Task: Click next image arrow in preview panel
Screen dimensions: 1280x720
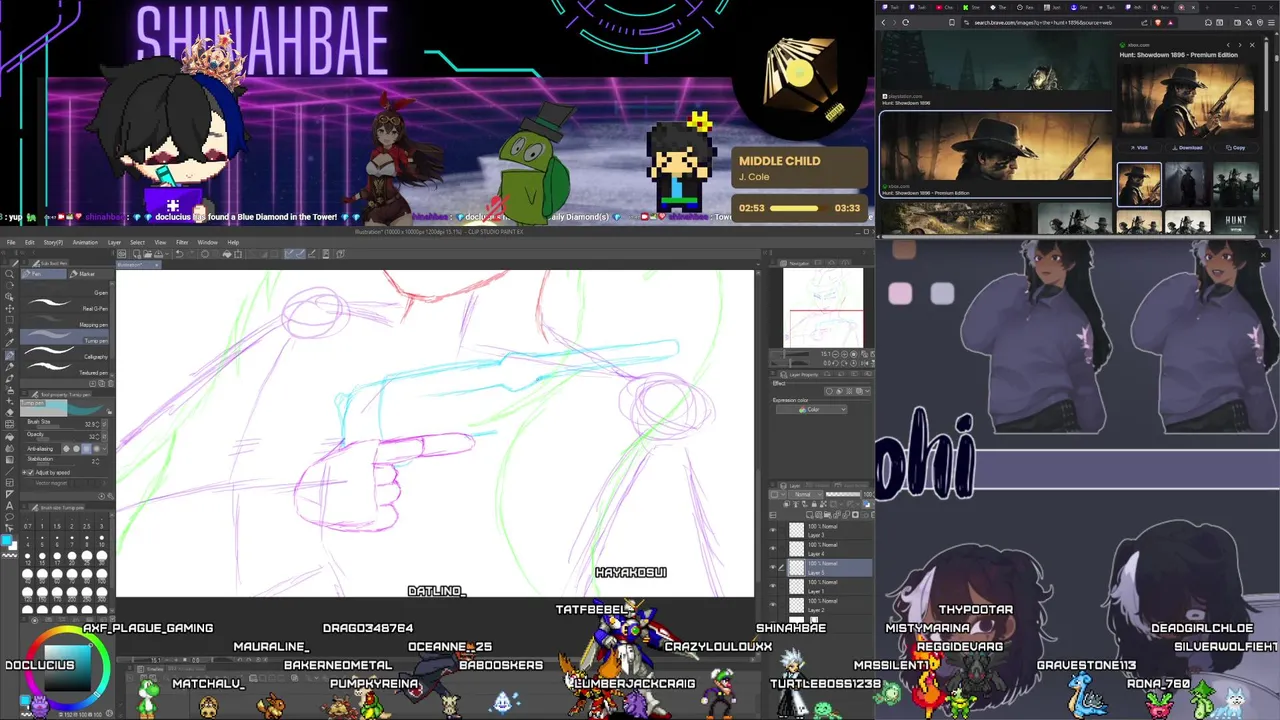Action: 1240,45
